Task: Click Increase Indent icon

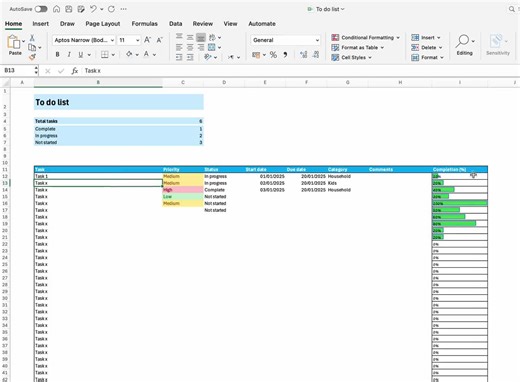Action: (190, 57)
